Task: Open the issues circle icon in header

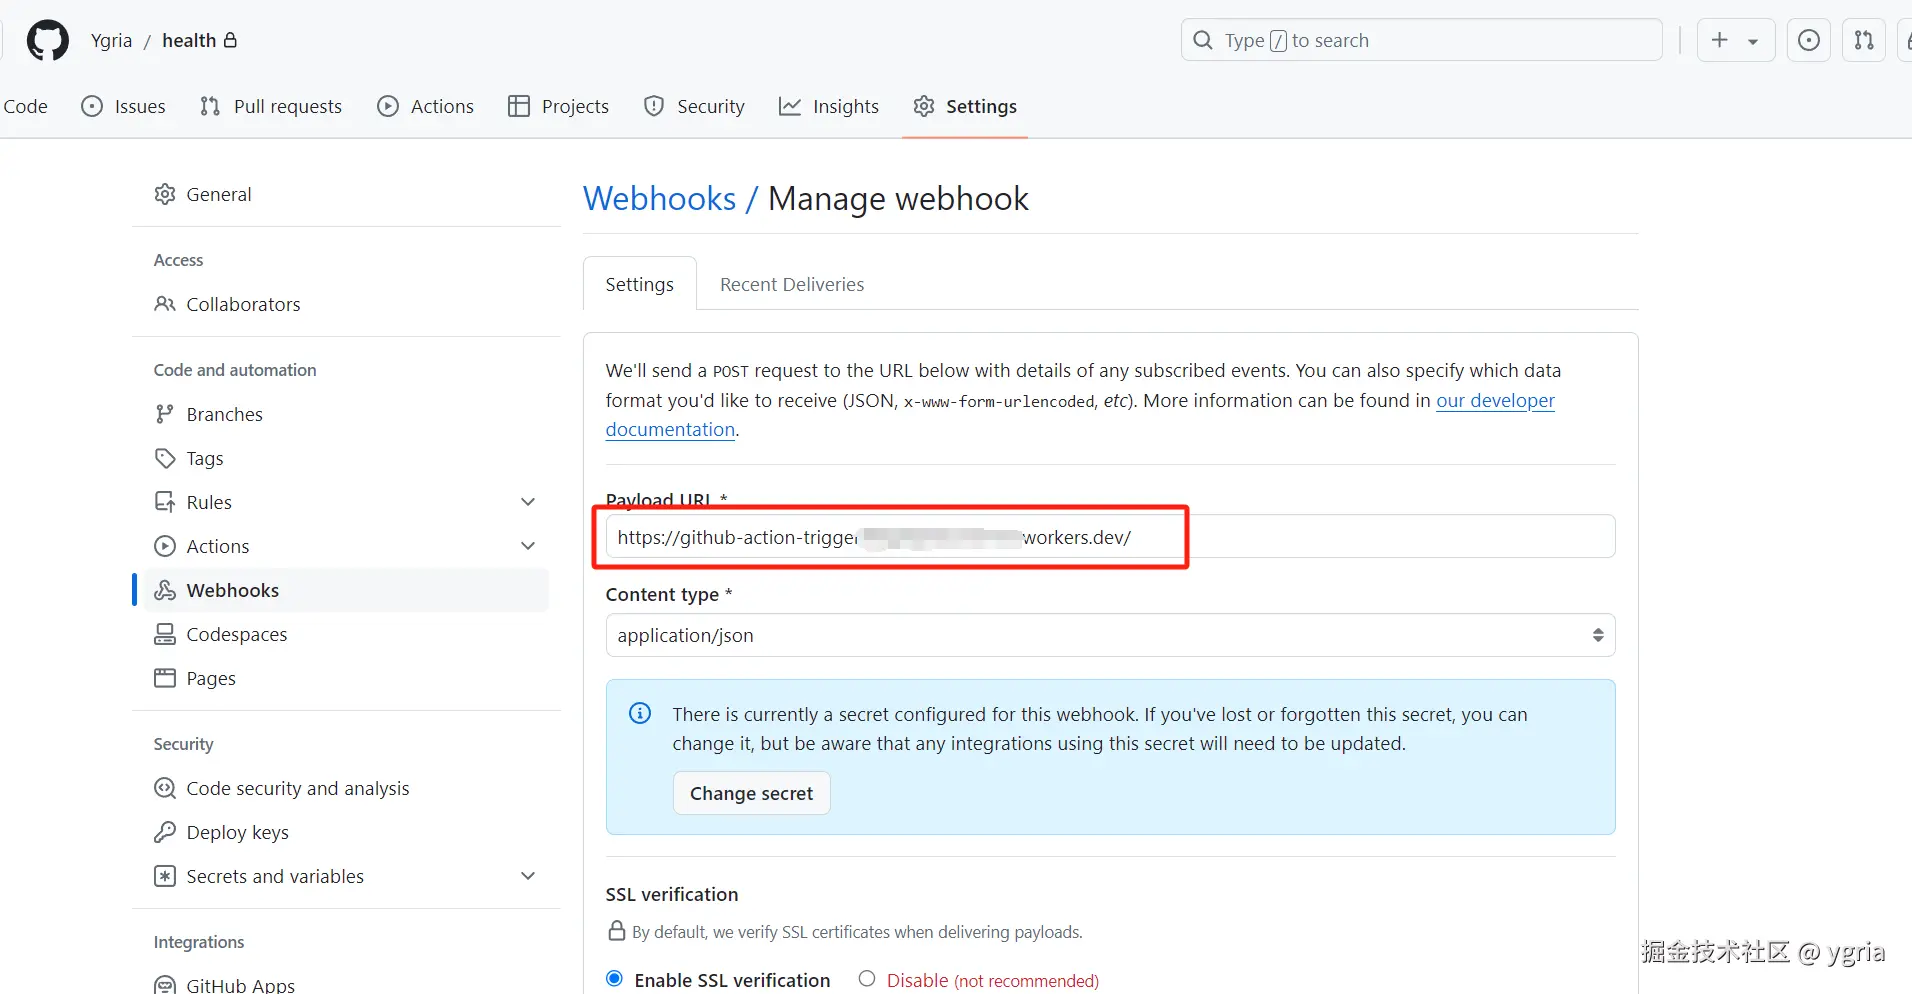Action: click(1809, 40)
